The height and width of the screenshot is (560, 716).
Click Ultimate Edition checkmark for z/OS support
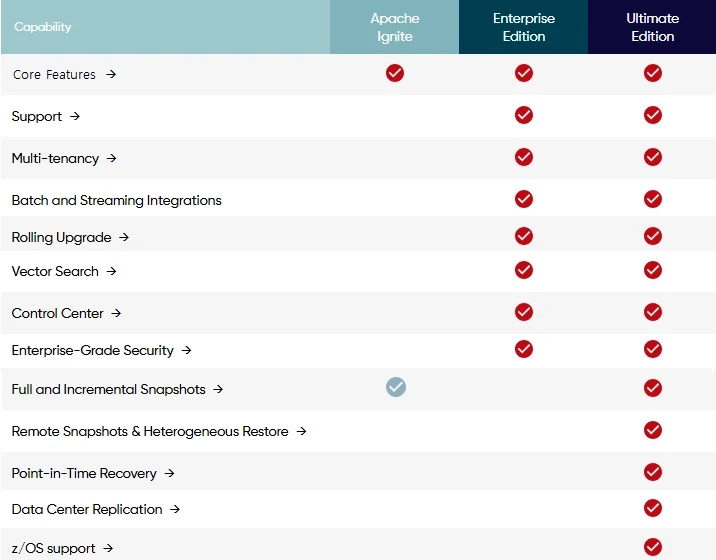click(x=653, y=547)
